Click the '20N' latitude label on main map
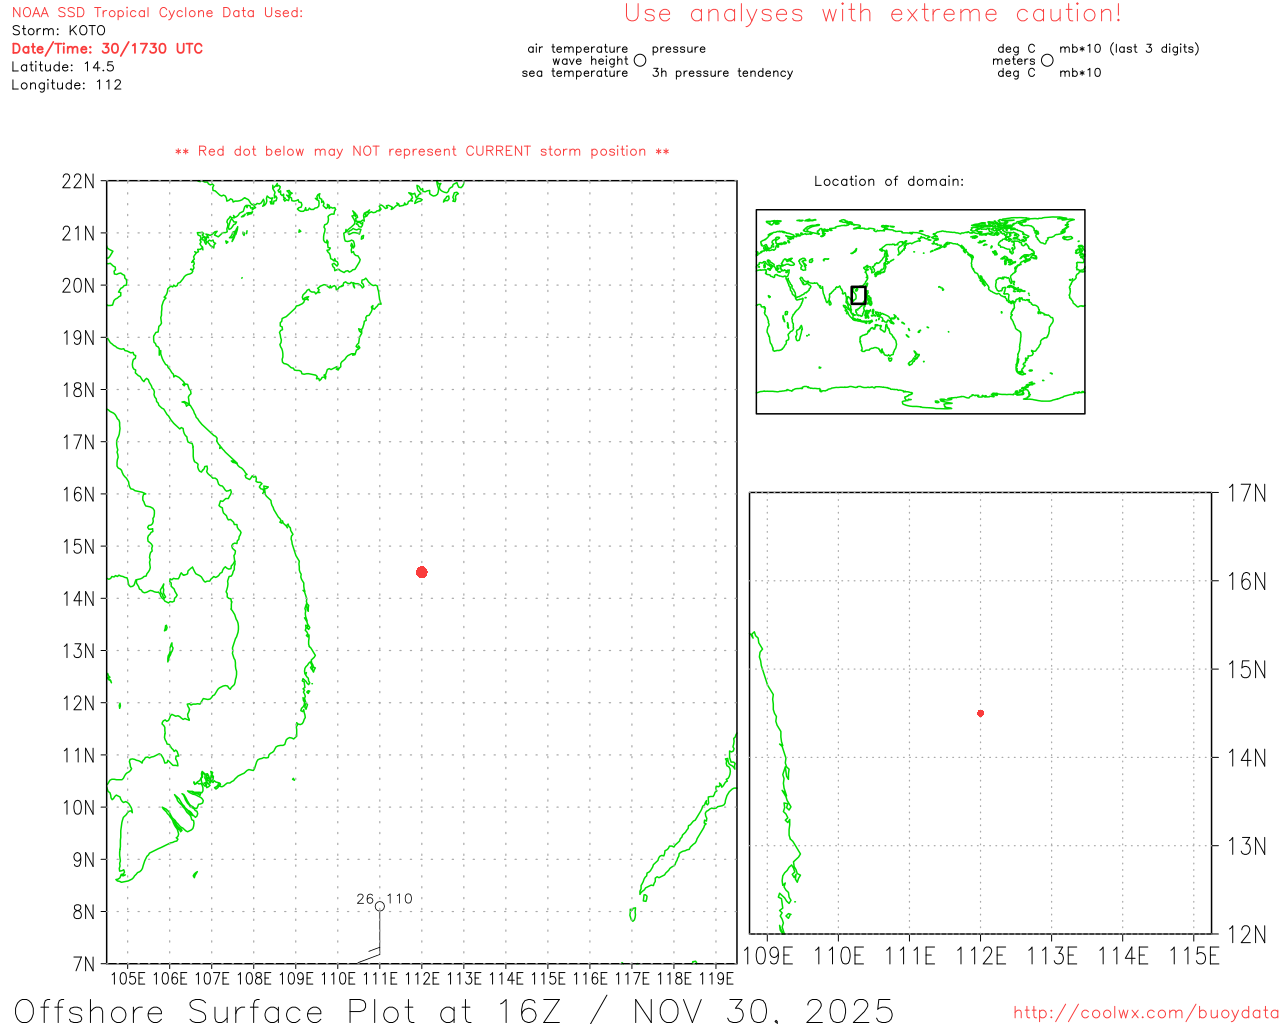This screenshot has height=1024, width=1280. pos(78,286)
